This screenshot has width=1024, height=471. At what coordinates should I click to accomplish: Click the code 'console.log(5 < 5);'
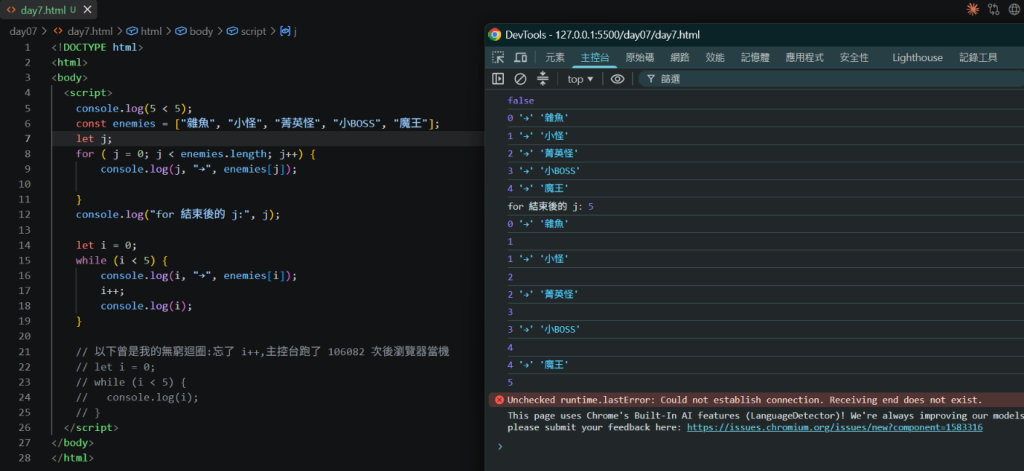pos(135,108)
